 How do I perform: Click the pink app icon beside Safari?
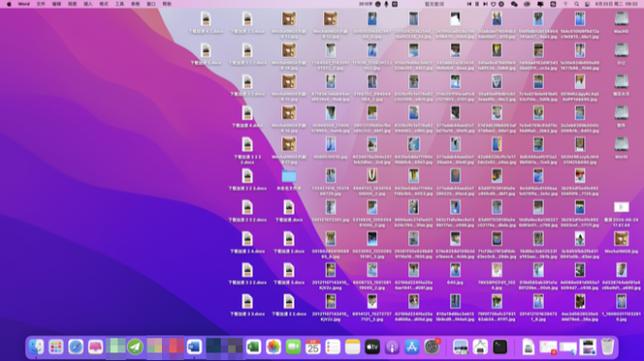95,347
